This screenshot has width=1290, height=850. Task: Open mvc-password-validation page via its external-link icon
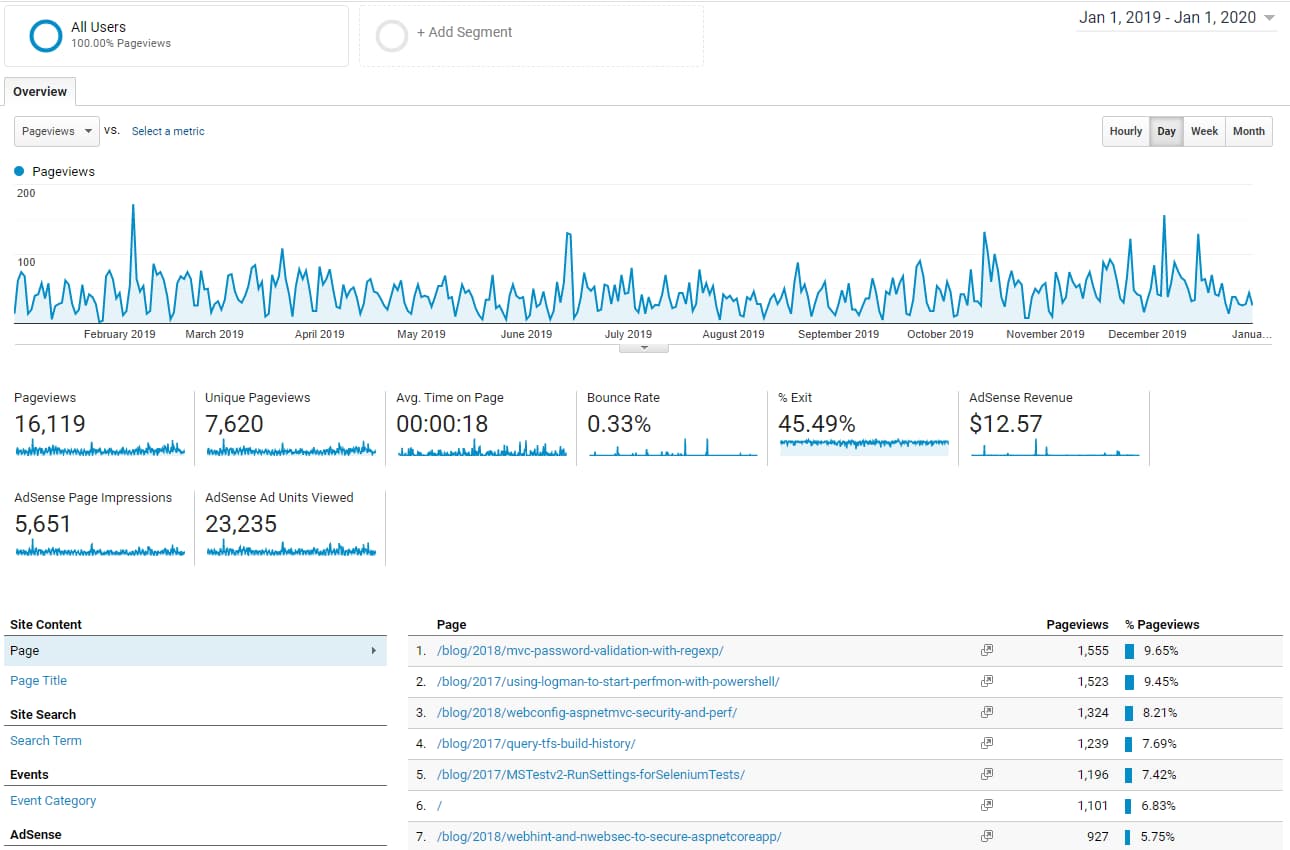tap(987, 650)
